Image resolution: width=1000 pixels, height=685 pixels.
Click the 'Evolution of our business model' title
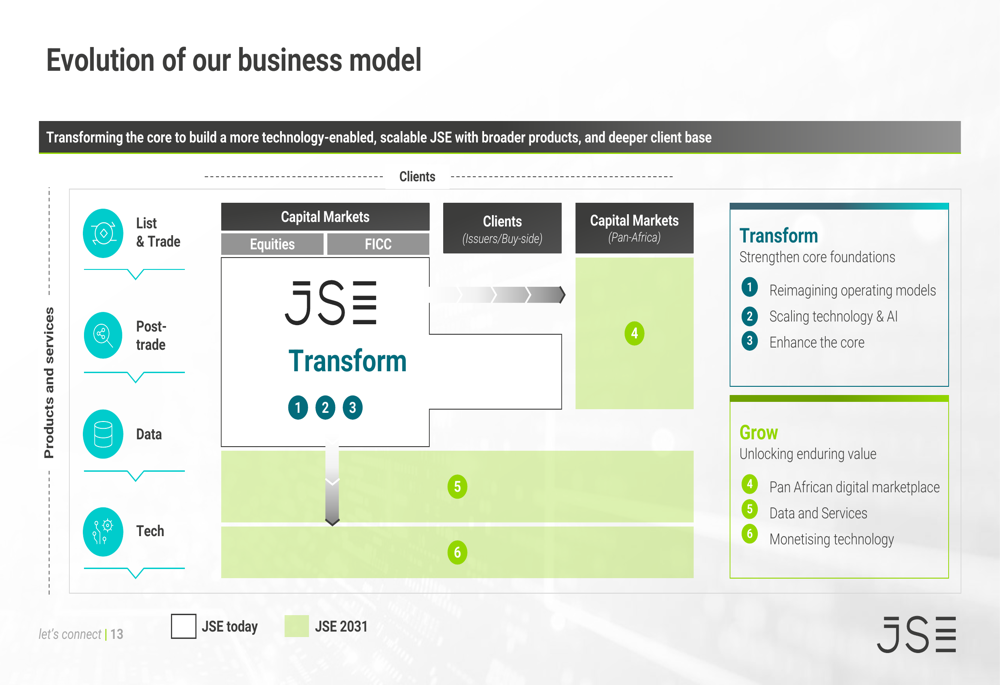(x=234, y=61)
